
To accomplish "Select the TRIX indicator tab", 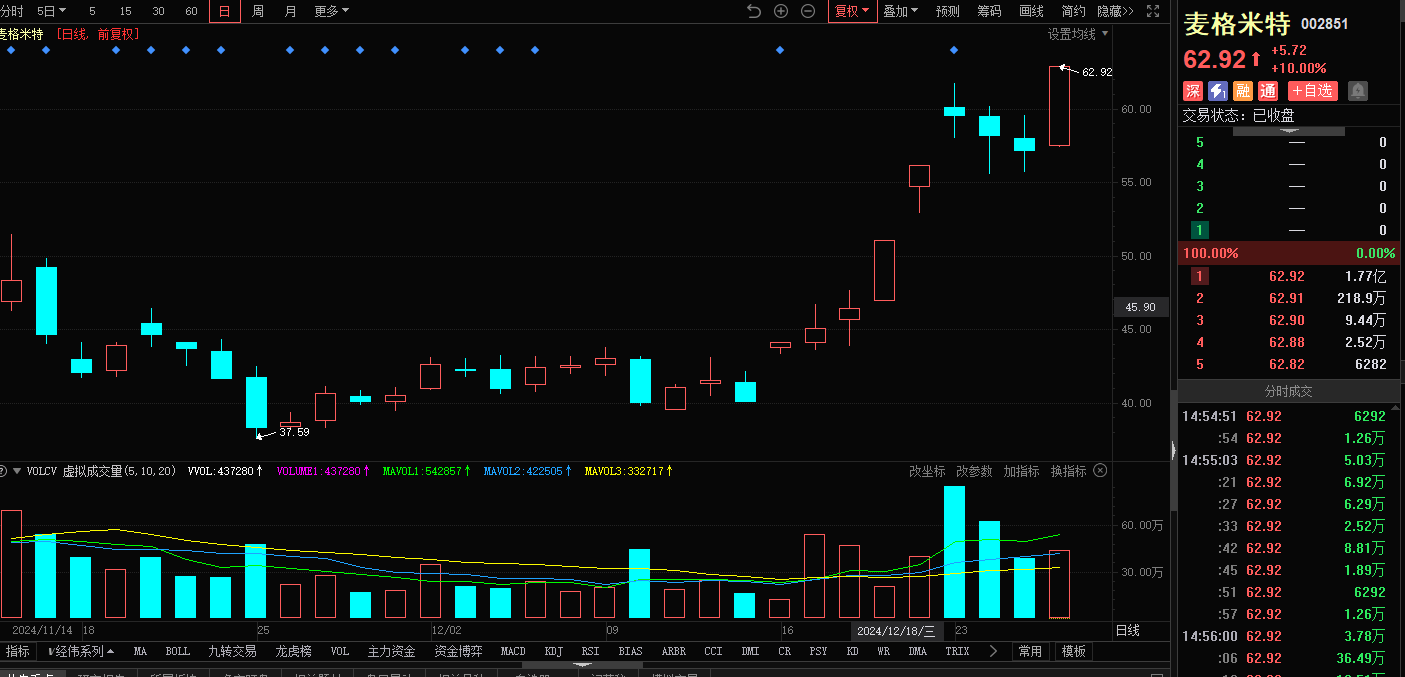I will 957,651.
